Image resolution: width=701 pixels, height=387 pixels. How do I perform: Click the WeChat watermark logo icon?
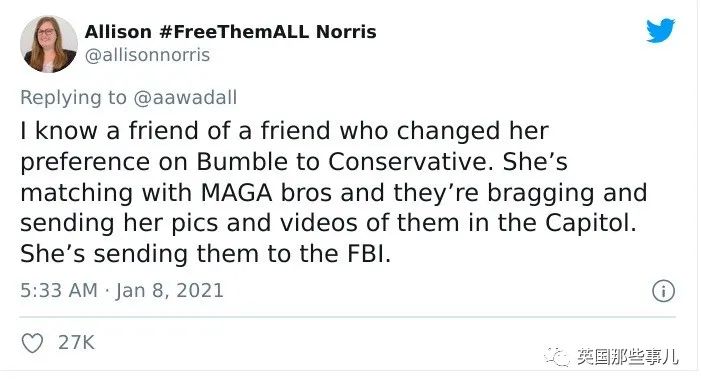point(557,356)
